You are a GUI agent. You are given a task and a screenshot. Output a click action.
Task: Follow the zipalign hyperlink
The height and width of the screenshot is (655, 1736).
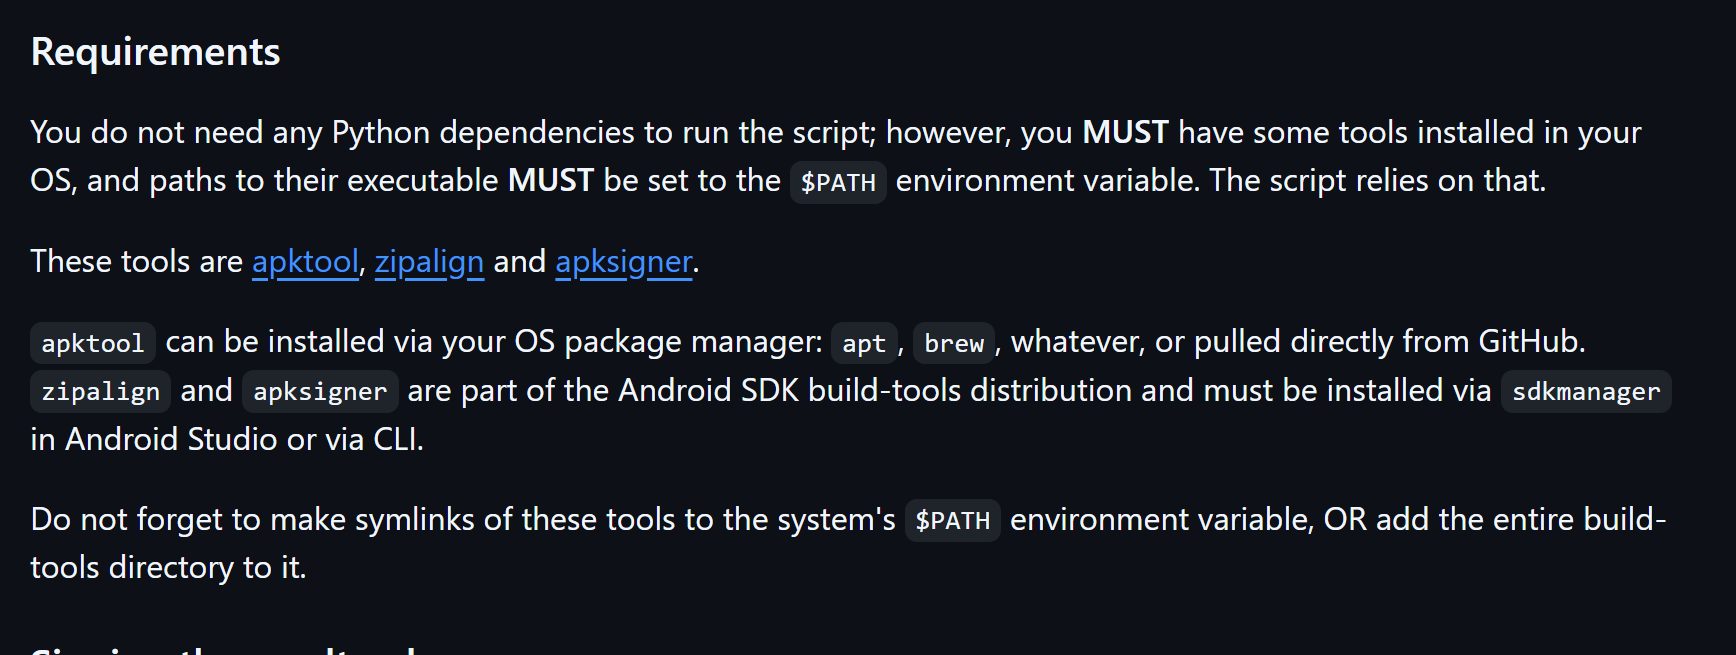point(429,262)
